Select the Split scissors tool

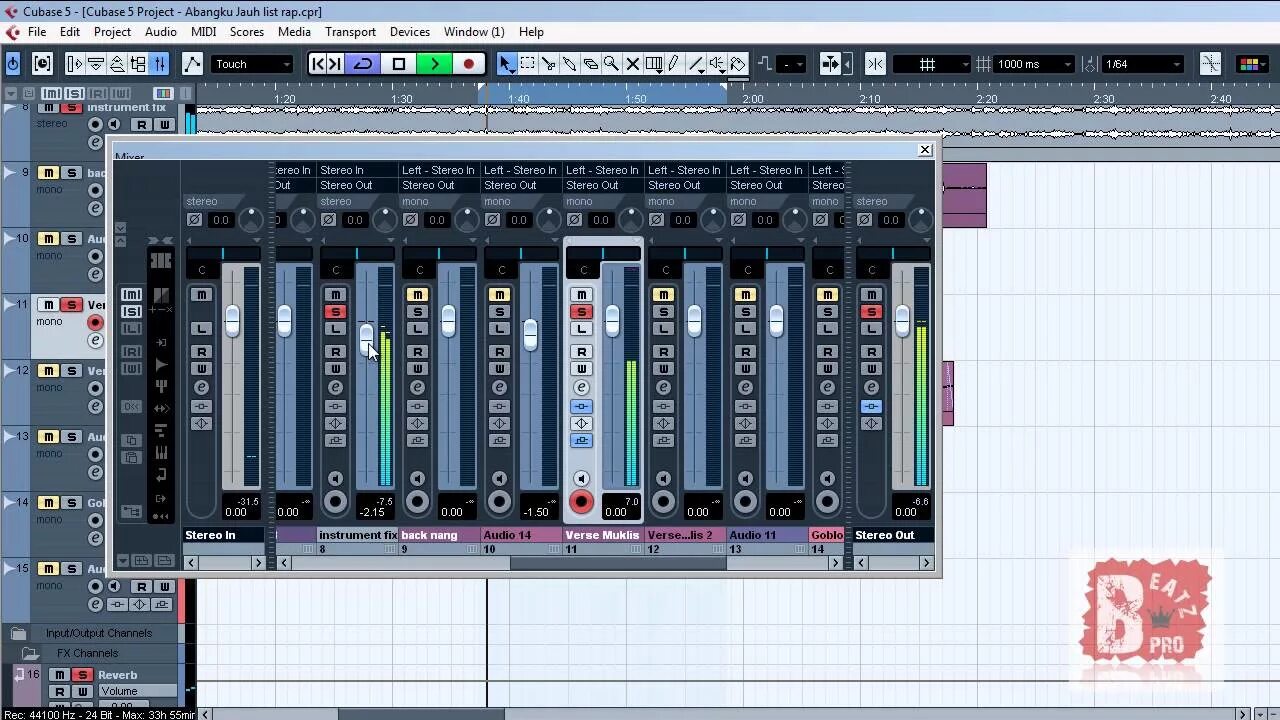(x=549, y=64)
